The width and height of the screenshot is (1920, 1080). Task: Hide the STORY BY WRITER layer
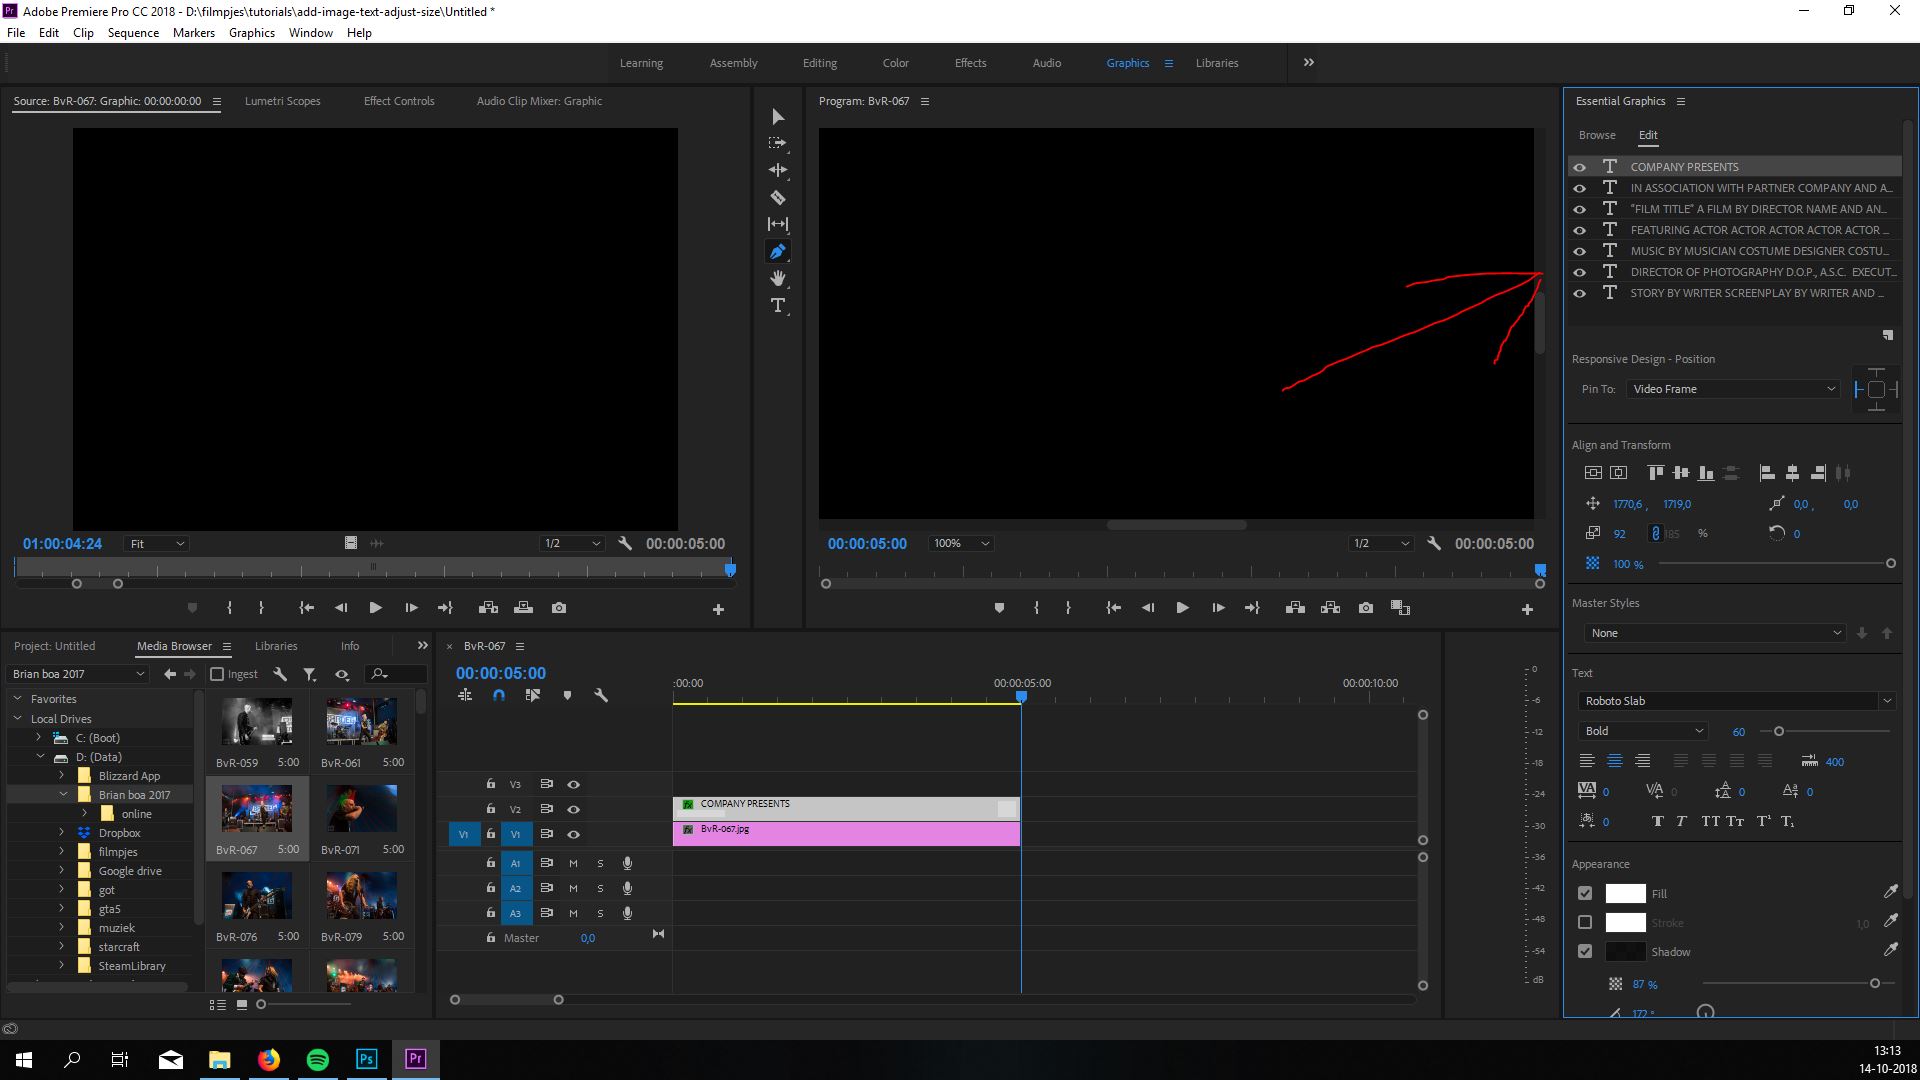point(1580,293)
